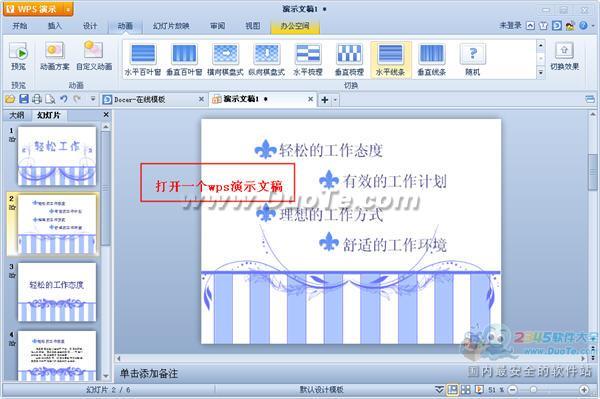Add new document tab with plus button
Screen dimensions: 600x399
click(x=325, y=100)
